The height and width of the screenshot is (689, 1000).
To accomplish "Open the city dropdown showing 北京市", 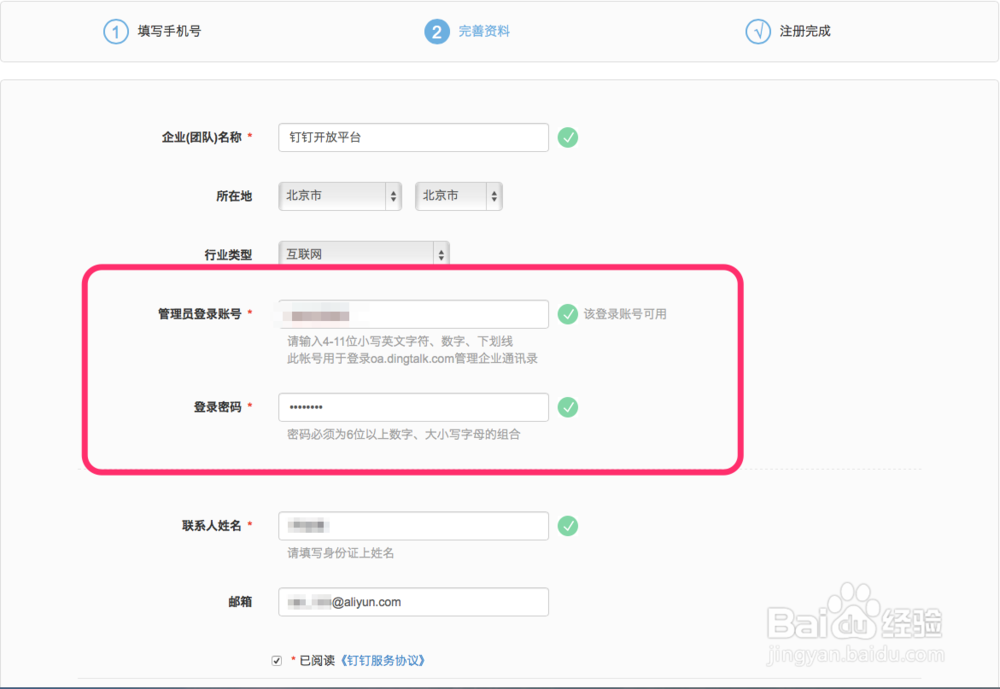I will [x=459, y=196].
